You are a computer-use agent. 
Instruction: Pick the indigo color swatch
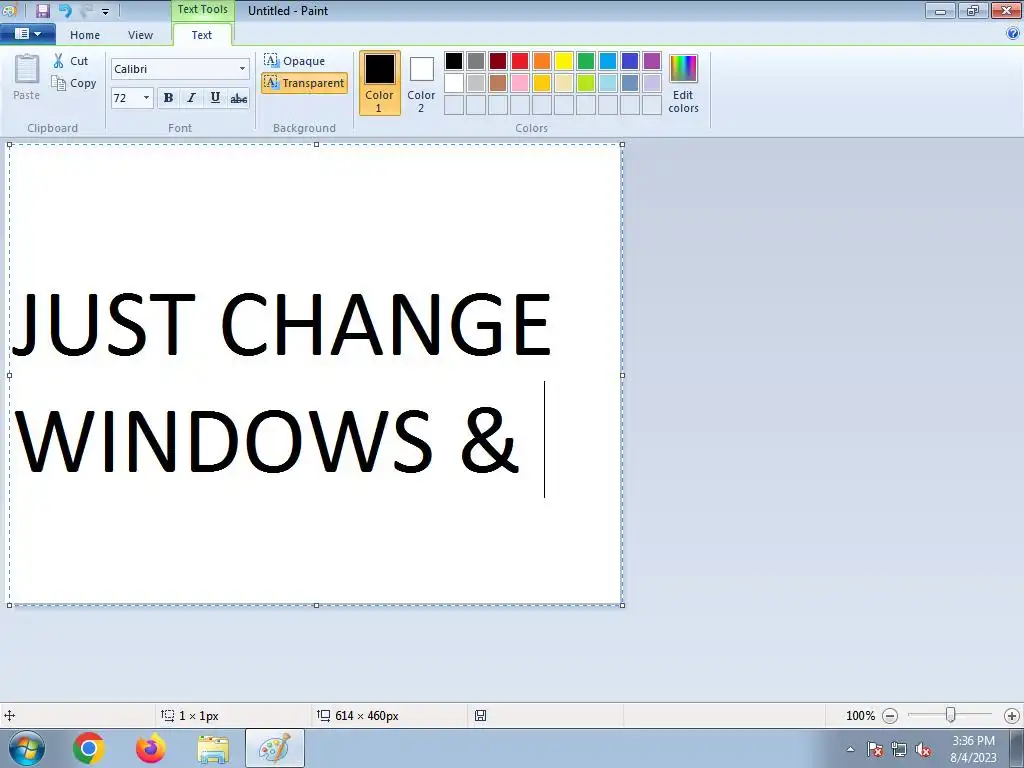[x=630, y=61]
